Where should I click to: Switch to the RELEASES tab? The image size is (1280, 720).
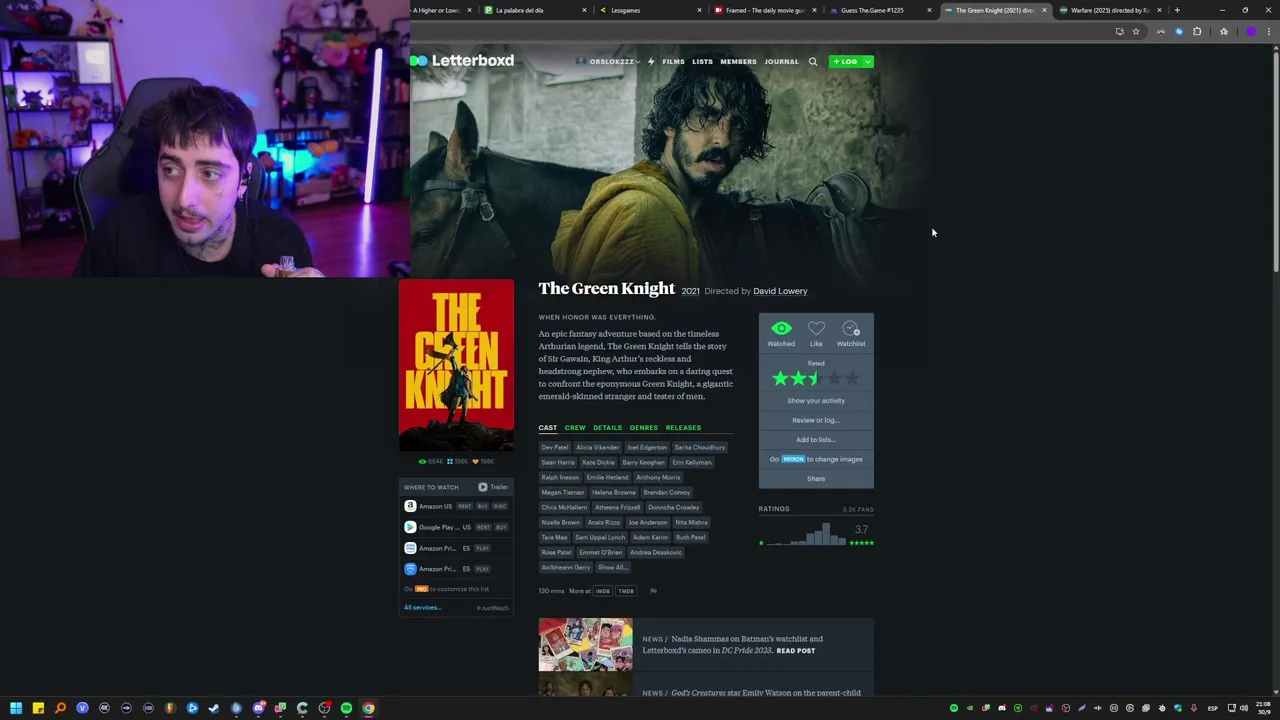[x=683, y=428]
